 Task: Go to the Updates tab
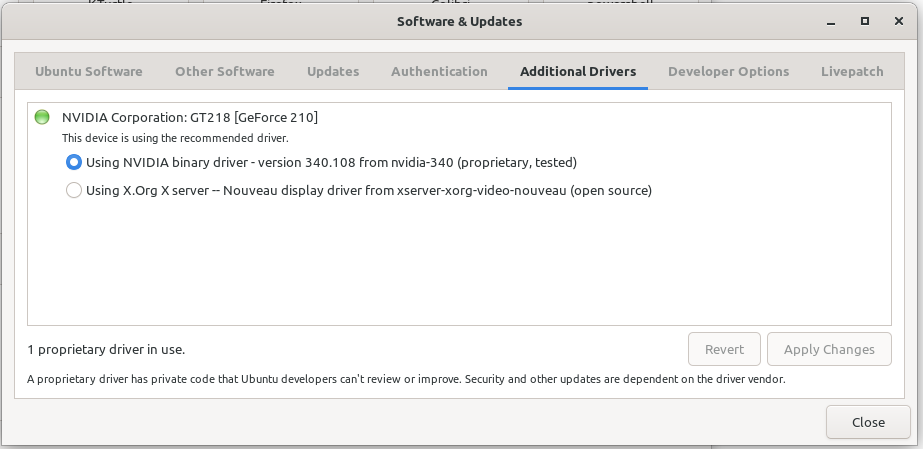333,71
